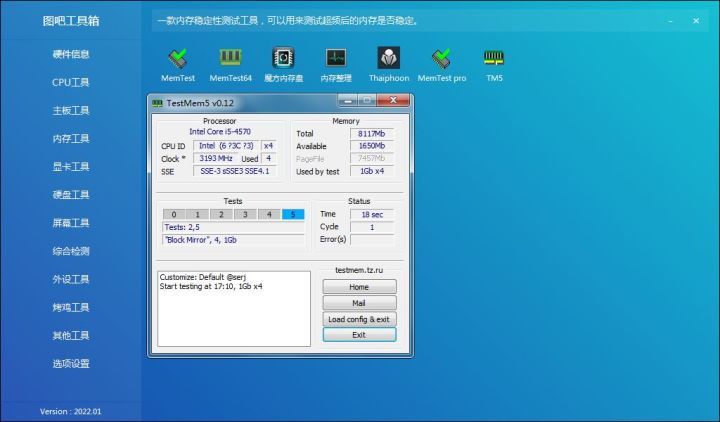Launch the TM5 tool icon
Viewport: 720px width, 422px height.
(x=494, y=61)
